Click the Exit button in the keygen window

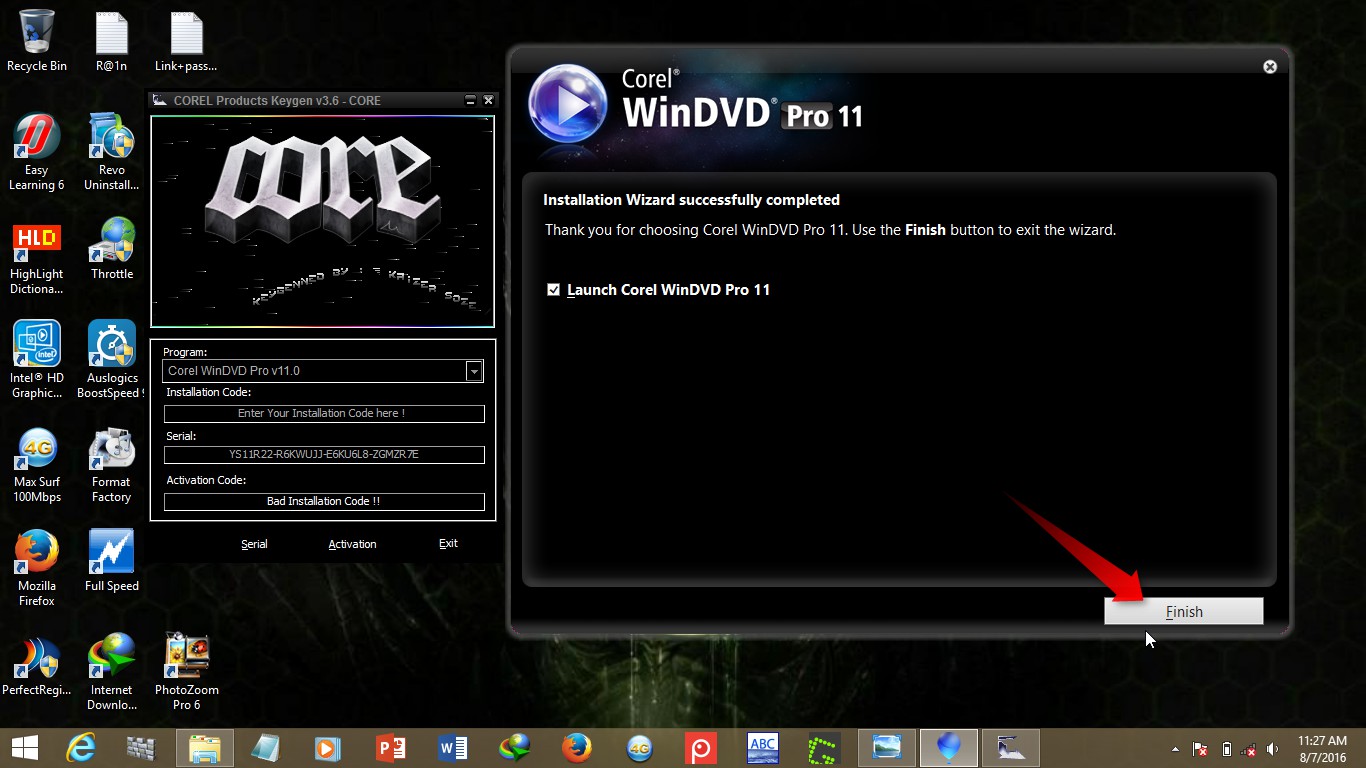(448, 544)
